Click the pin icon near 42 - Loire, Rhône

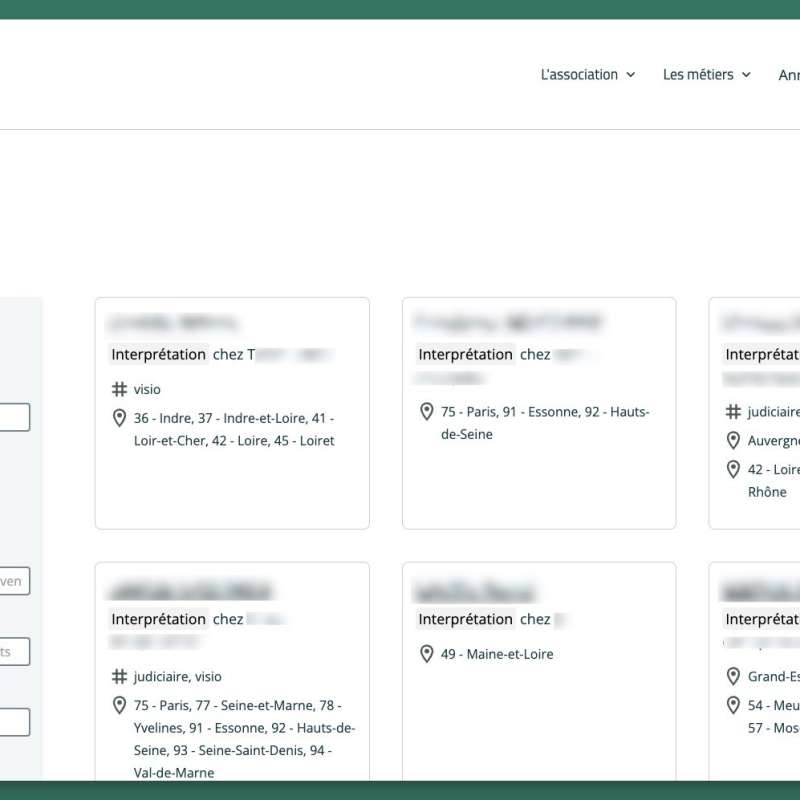pyautogui.click(x=734, y=469)
